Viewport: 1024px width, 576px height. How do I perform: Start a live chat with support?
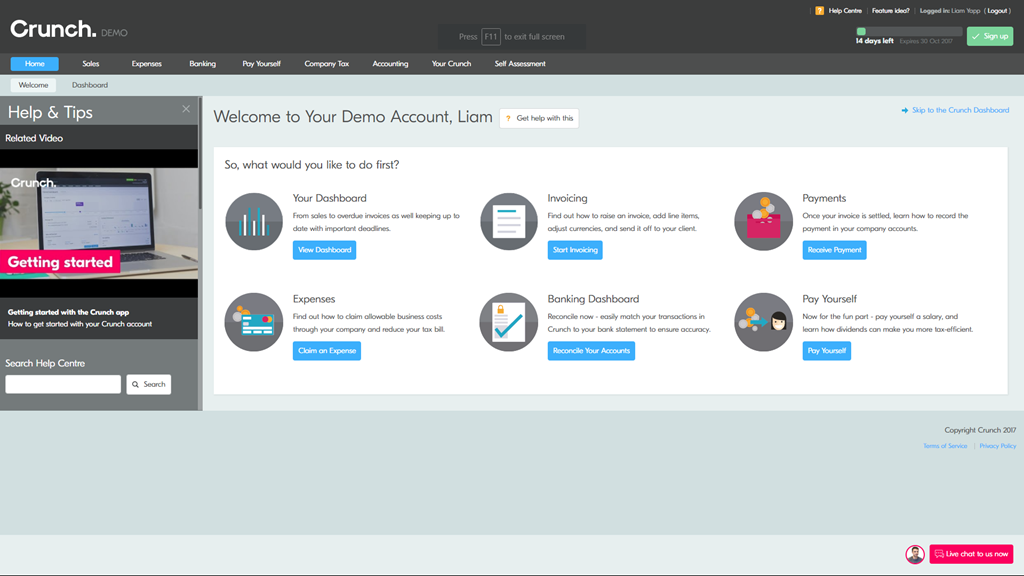tap(971, 554)
